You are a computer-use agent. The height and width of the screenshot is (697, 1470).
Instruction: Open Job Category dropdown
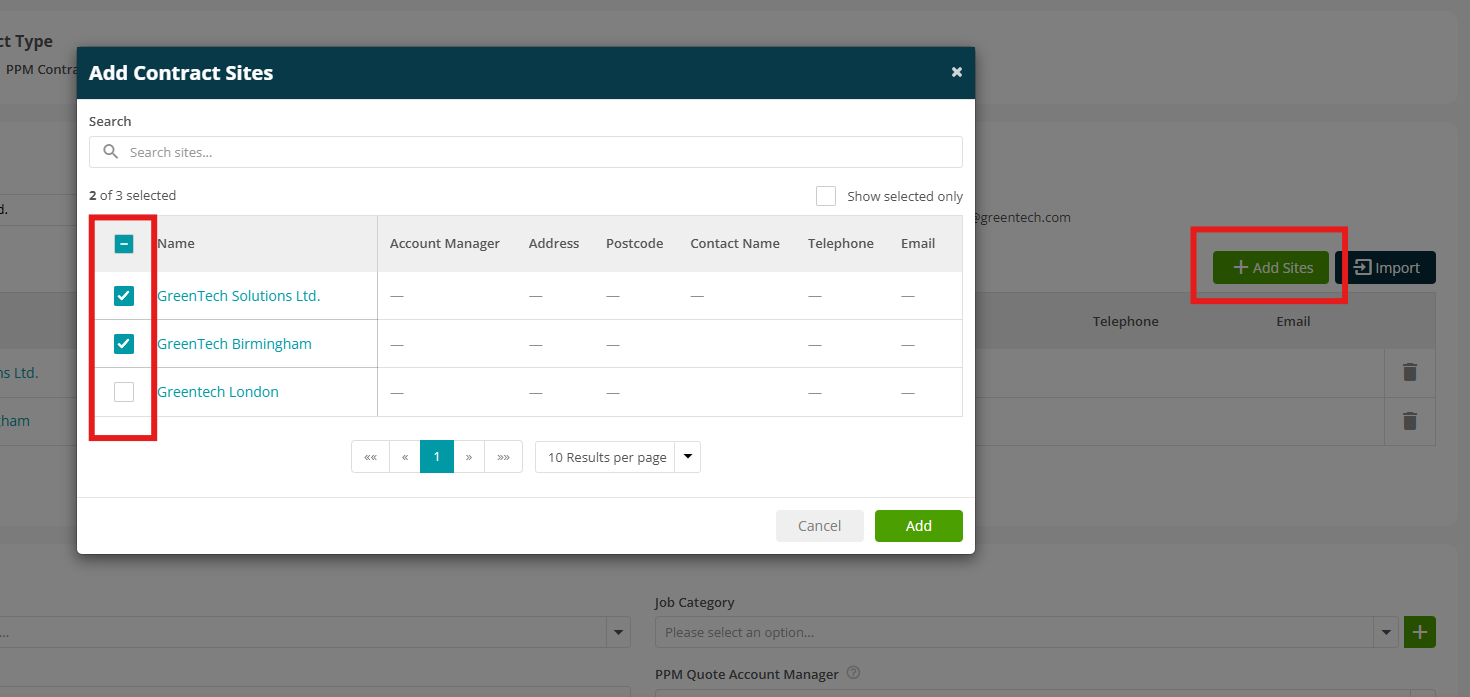[x=1027, y=632]
